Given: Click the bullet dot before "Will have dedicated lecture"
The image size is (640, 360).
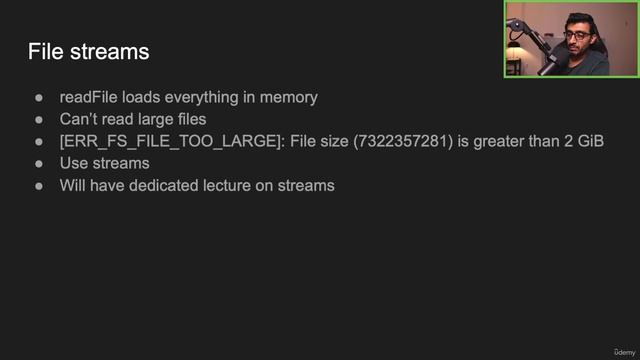Looking at the screenshot, I should coord(39,186).
